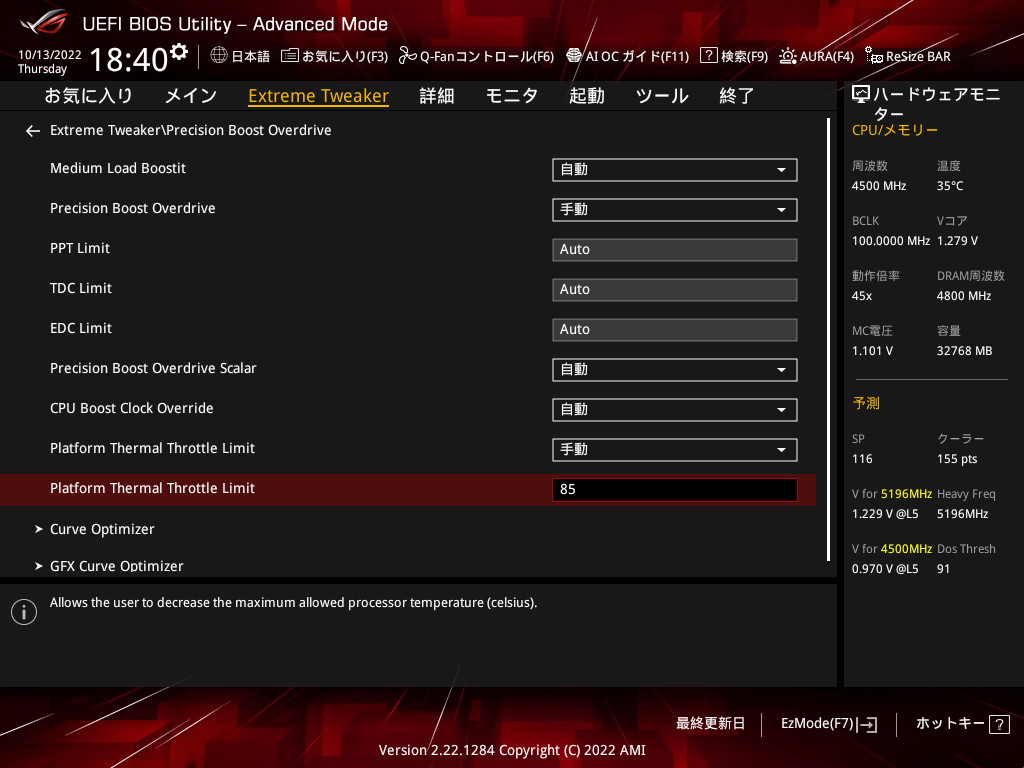This screenshot has height=768, width=1024.
Task: Click the settings gear next to the clock
Action: (x=179, y=51)
